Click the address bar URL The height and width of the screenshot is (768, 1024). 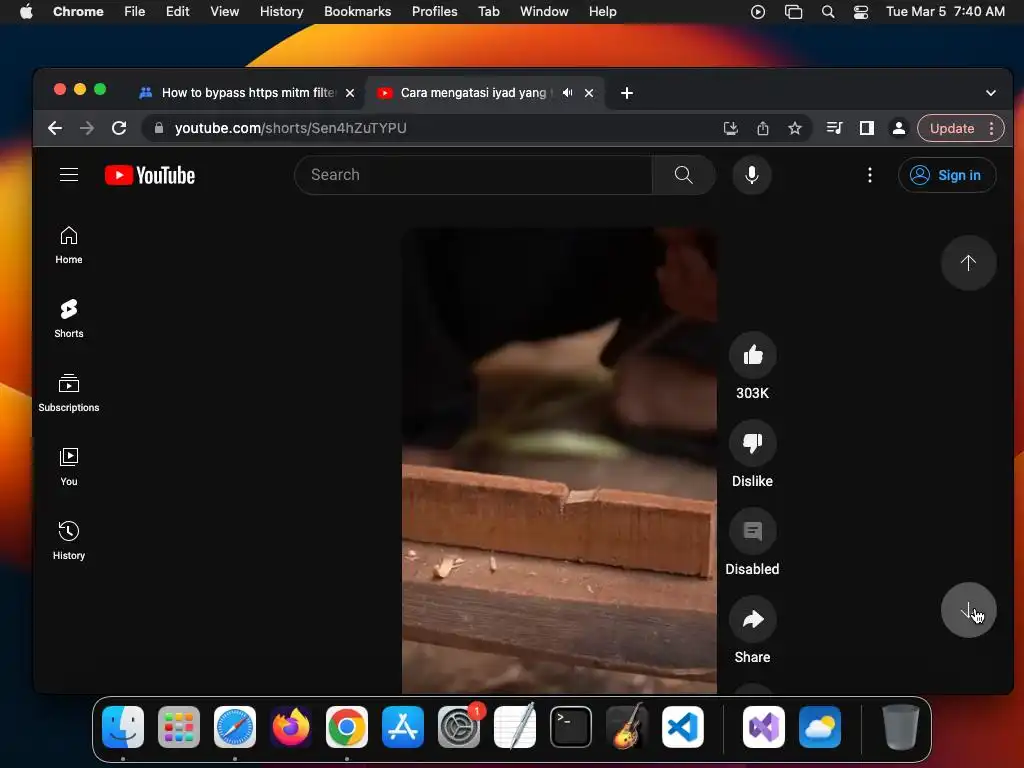(x=291, y=128)
